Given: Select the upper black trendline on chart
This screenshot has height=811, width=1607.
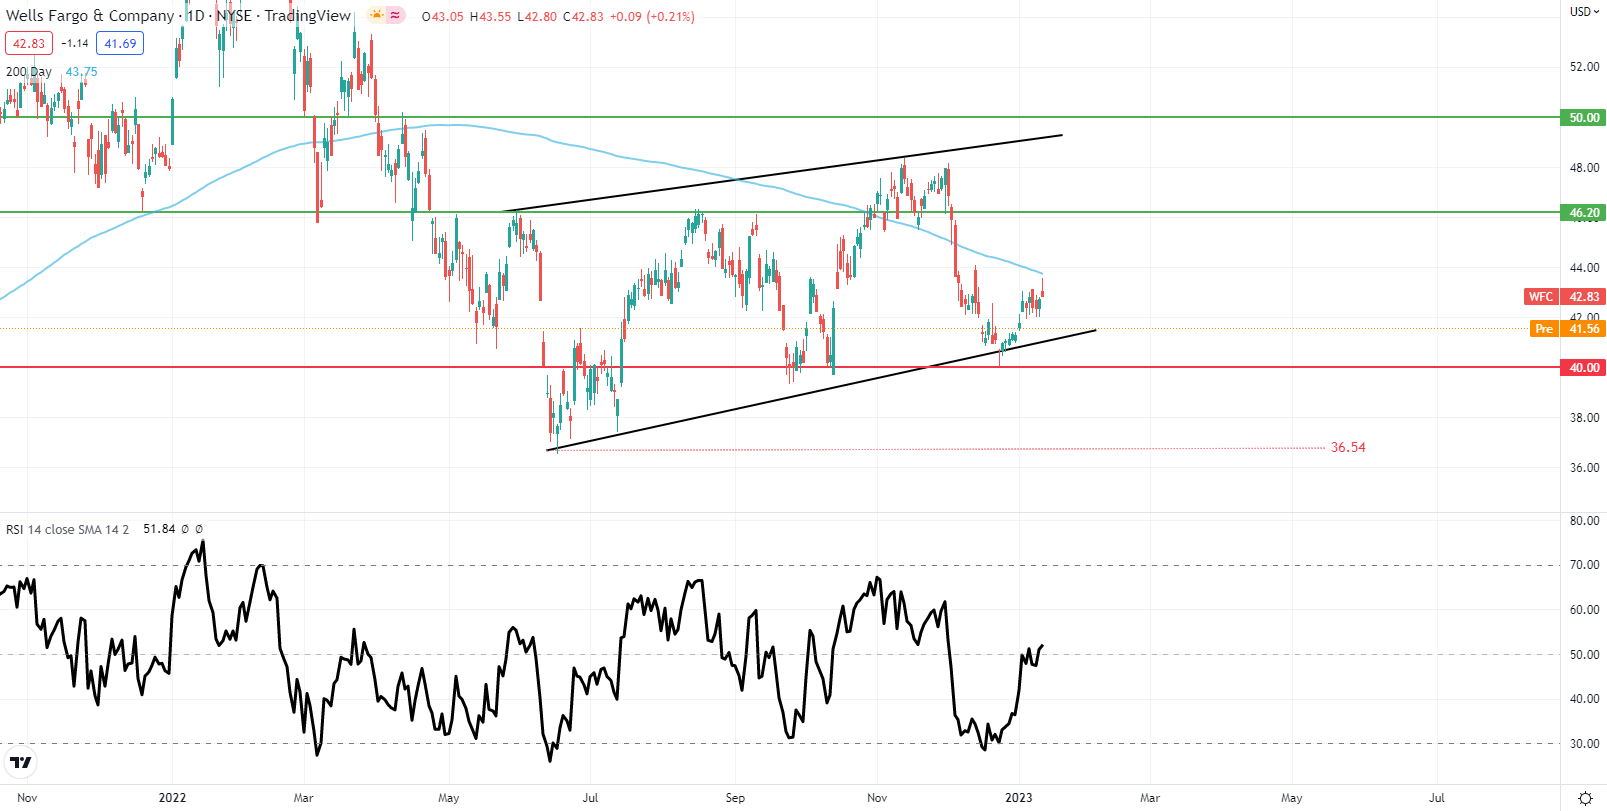Looking at the screenshot, I should [x=783, y=174].
